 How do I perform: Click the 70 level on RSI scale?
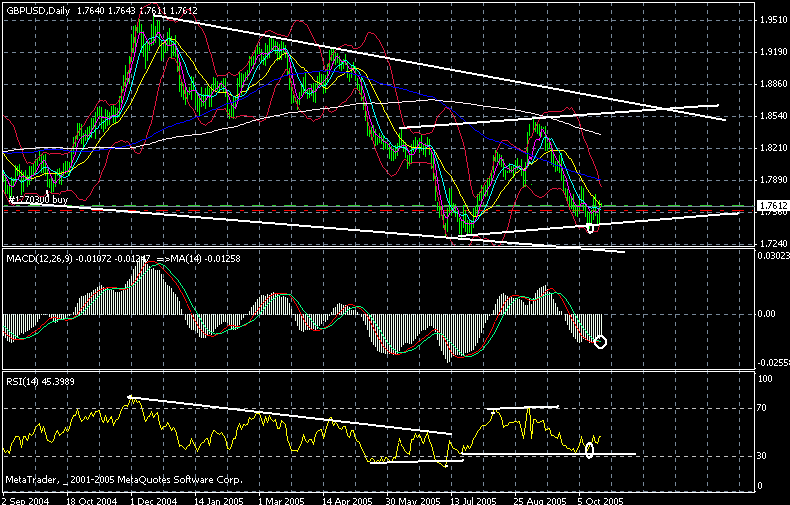[762, 408]
